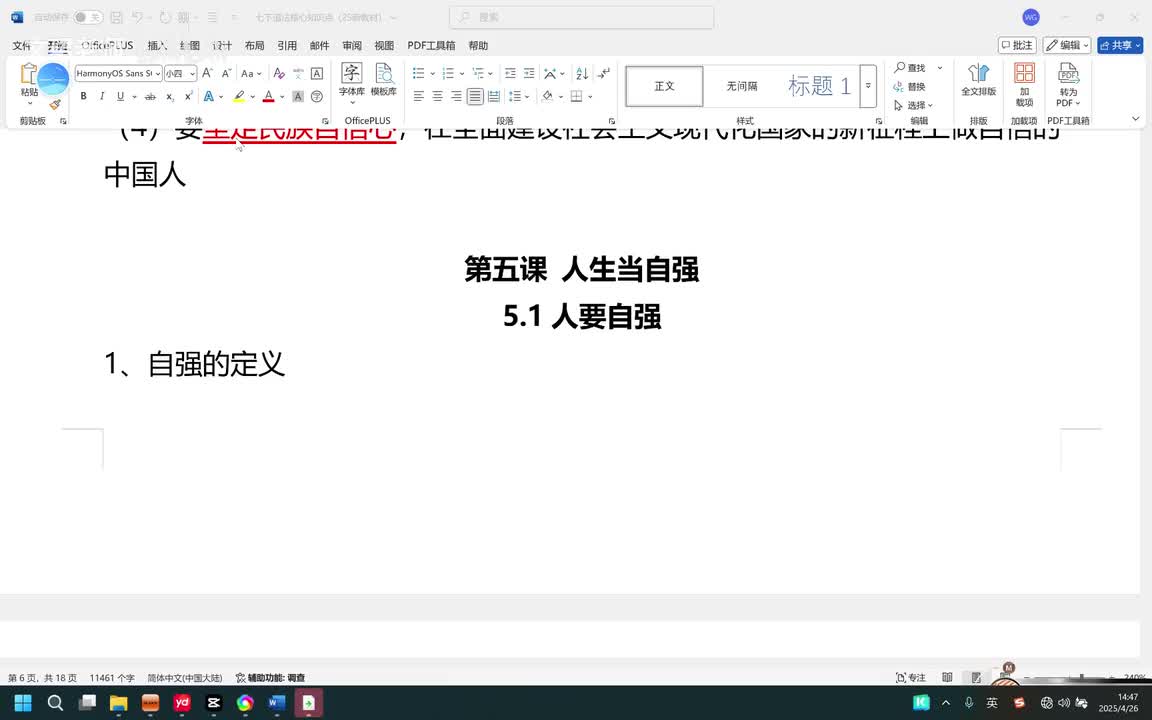This screenshot has width=1152, height=720.
Task: Show paragraph marks icon
Action: point(603,73)
